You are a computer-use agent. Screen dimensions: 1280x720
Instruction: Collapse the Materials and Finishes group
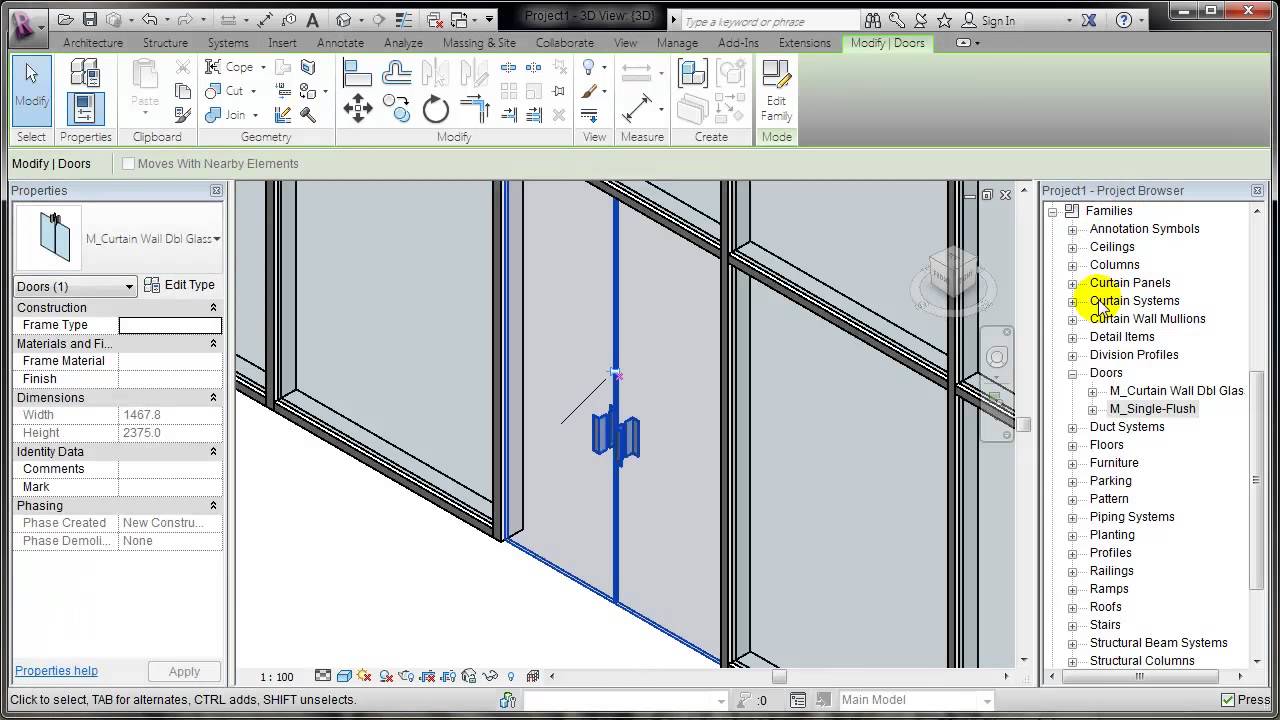(x=213, y=344)
